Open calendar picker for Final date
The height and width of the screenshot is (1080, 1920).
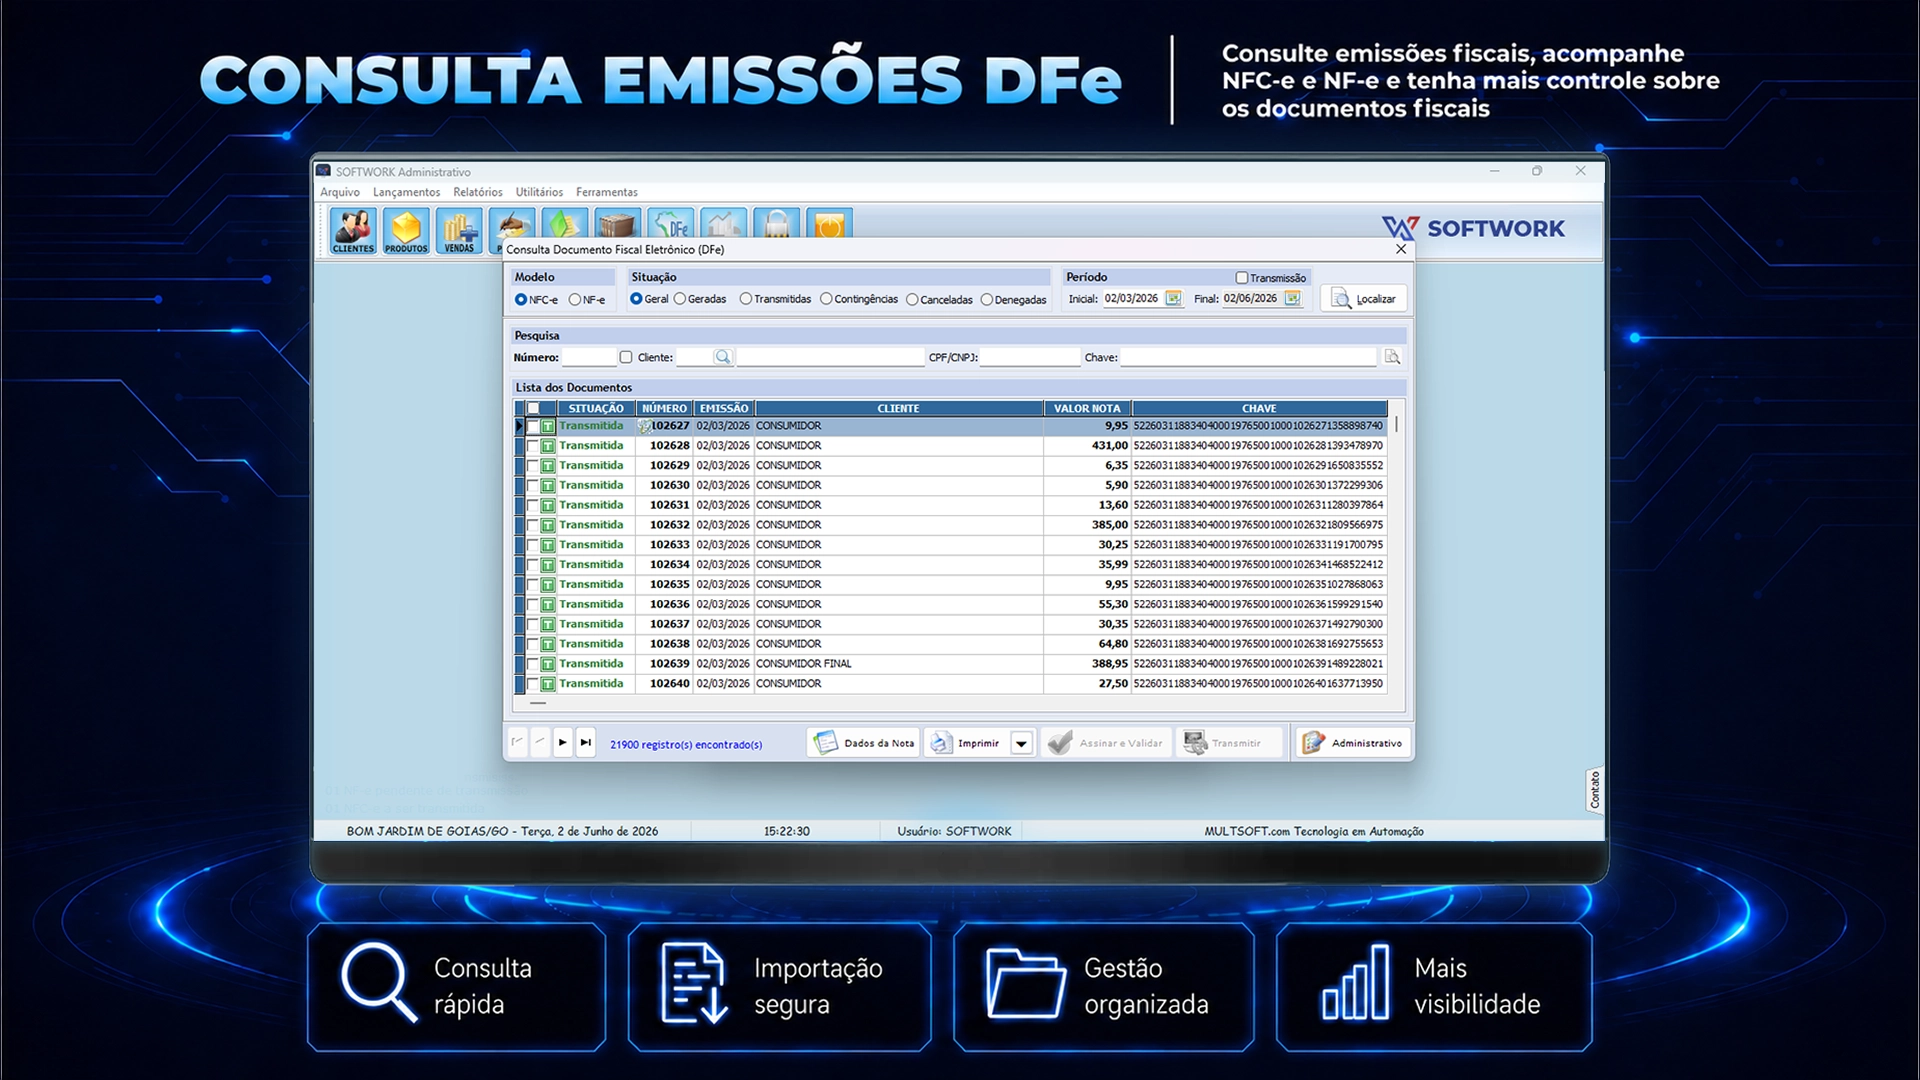(x=1293, y=299)
